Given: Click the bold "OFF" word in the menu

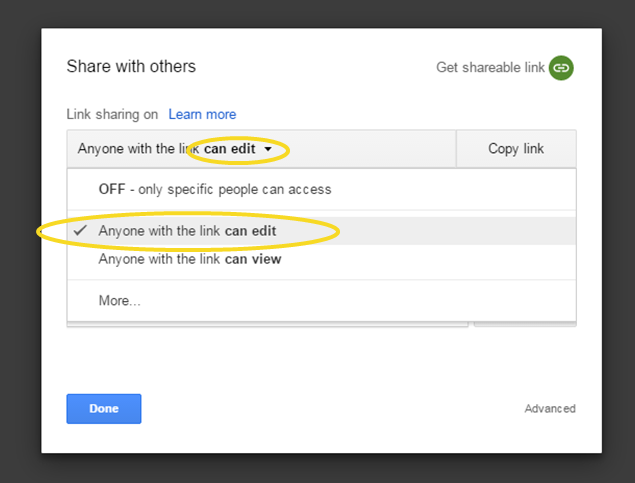Looking at the screenshot, I should 112,189.
